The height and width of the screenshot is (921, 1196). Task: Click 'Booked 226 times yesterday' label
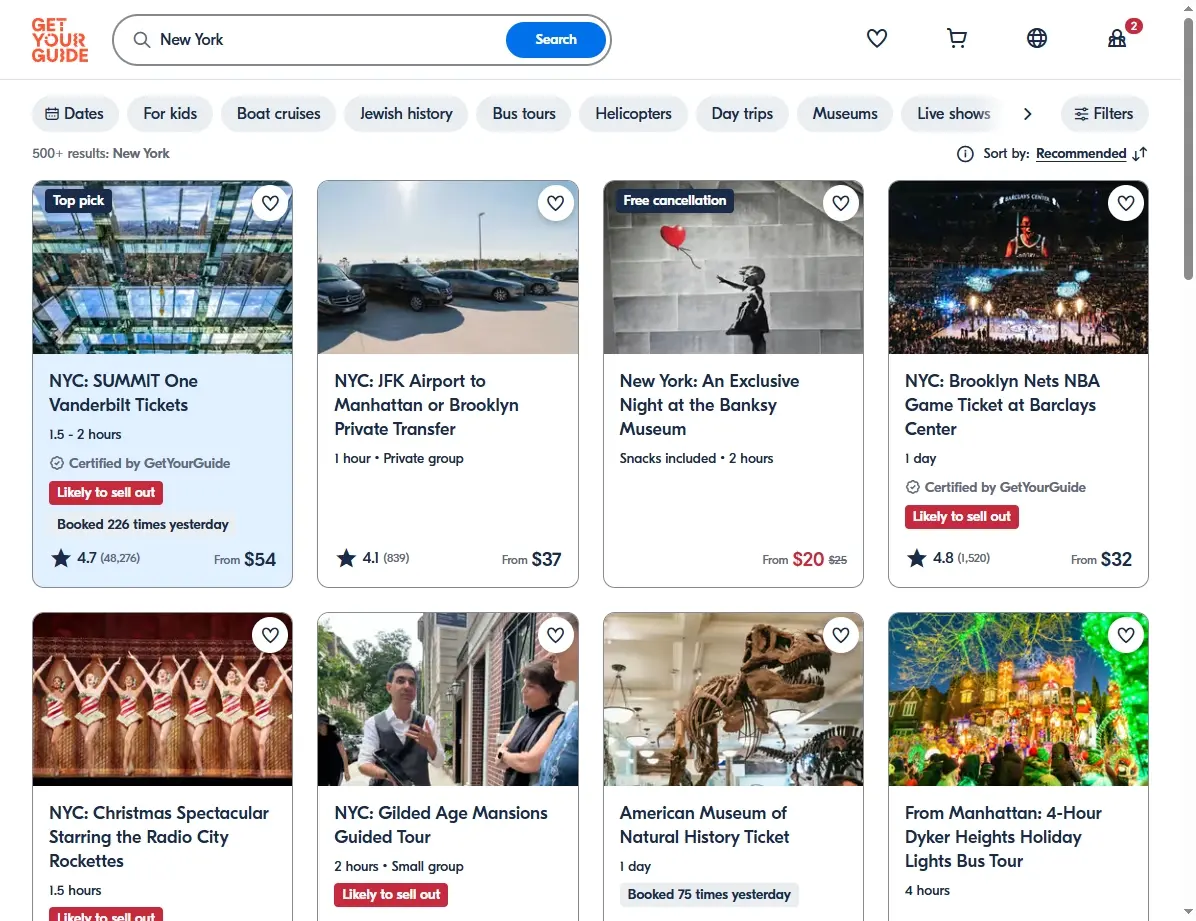click(143, 524)
